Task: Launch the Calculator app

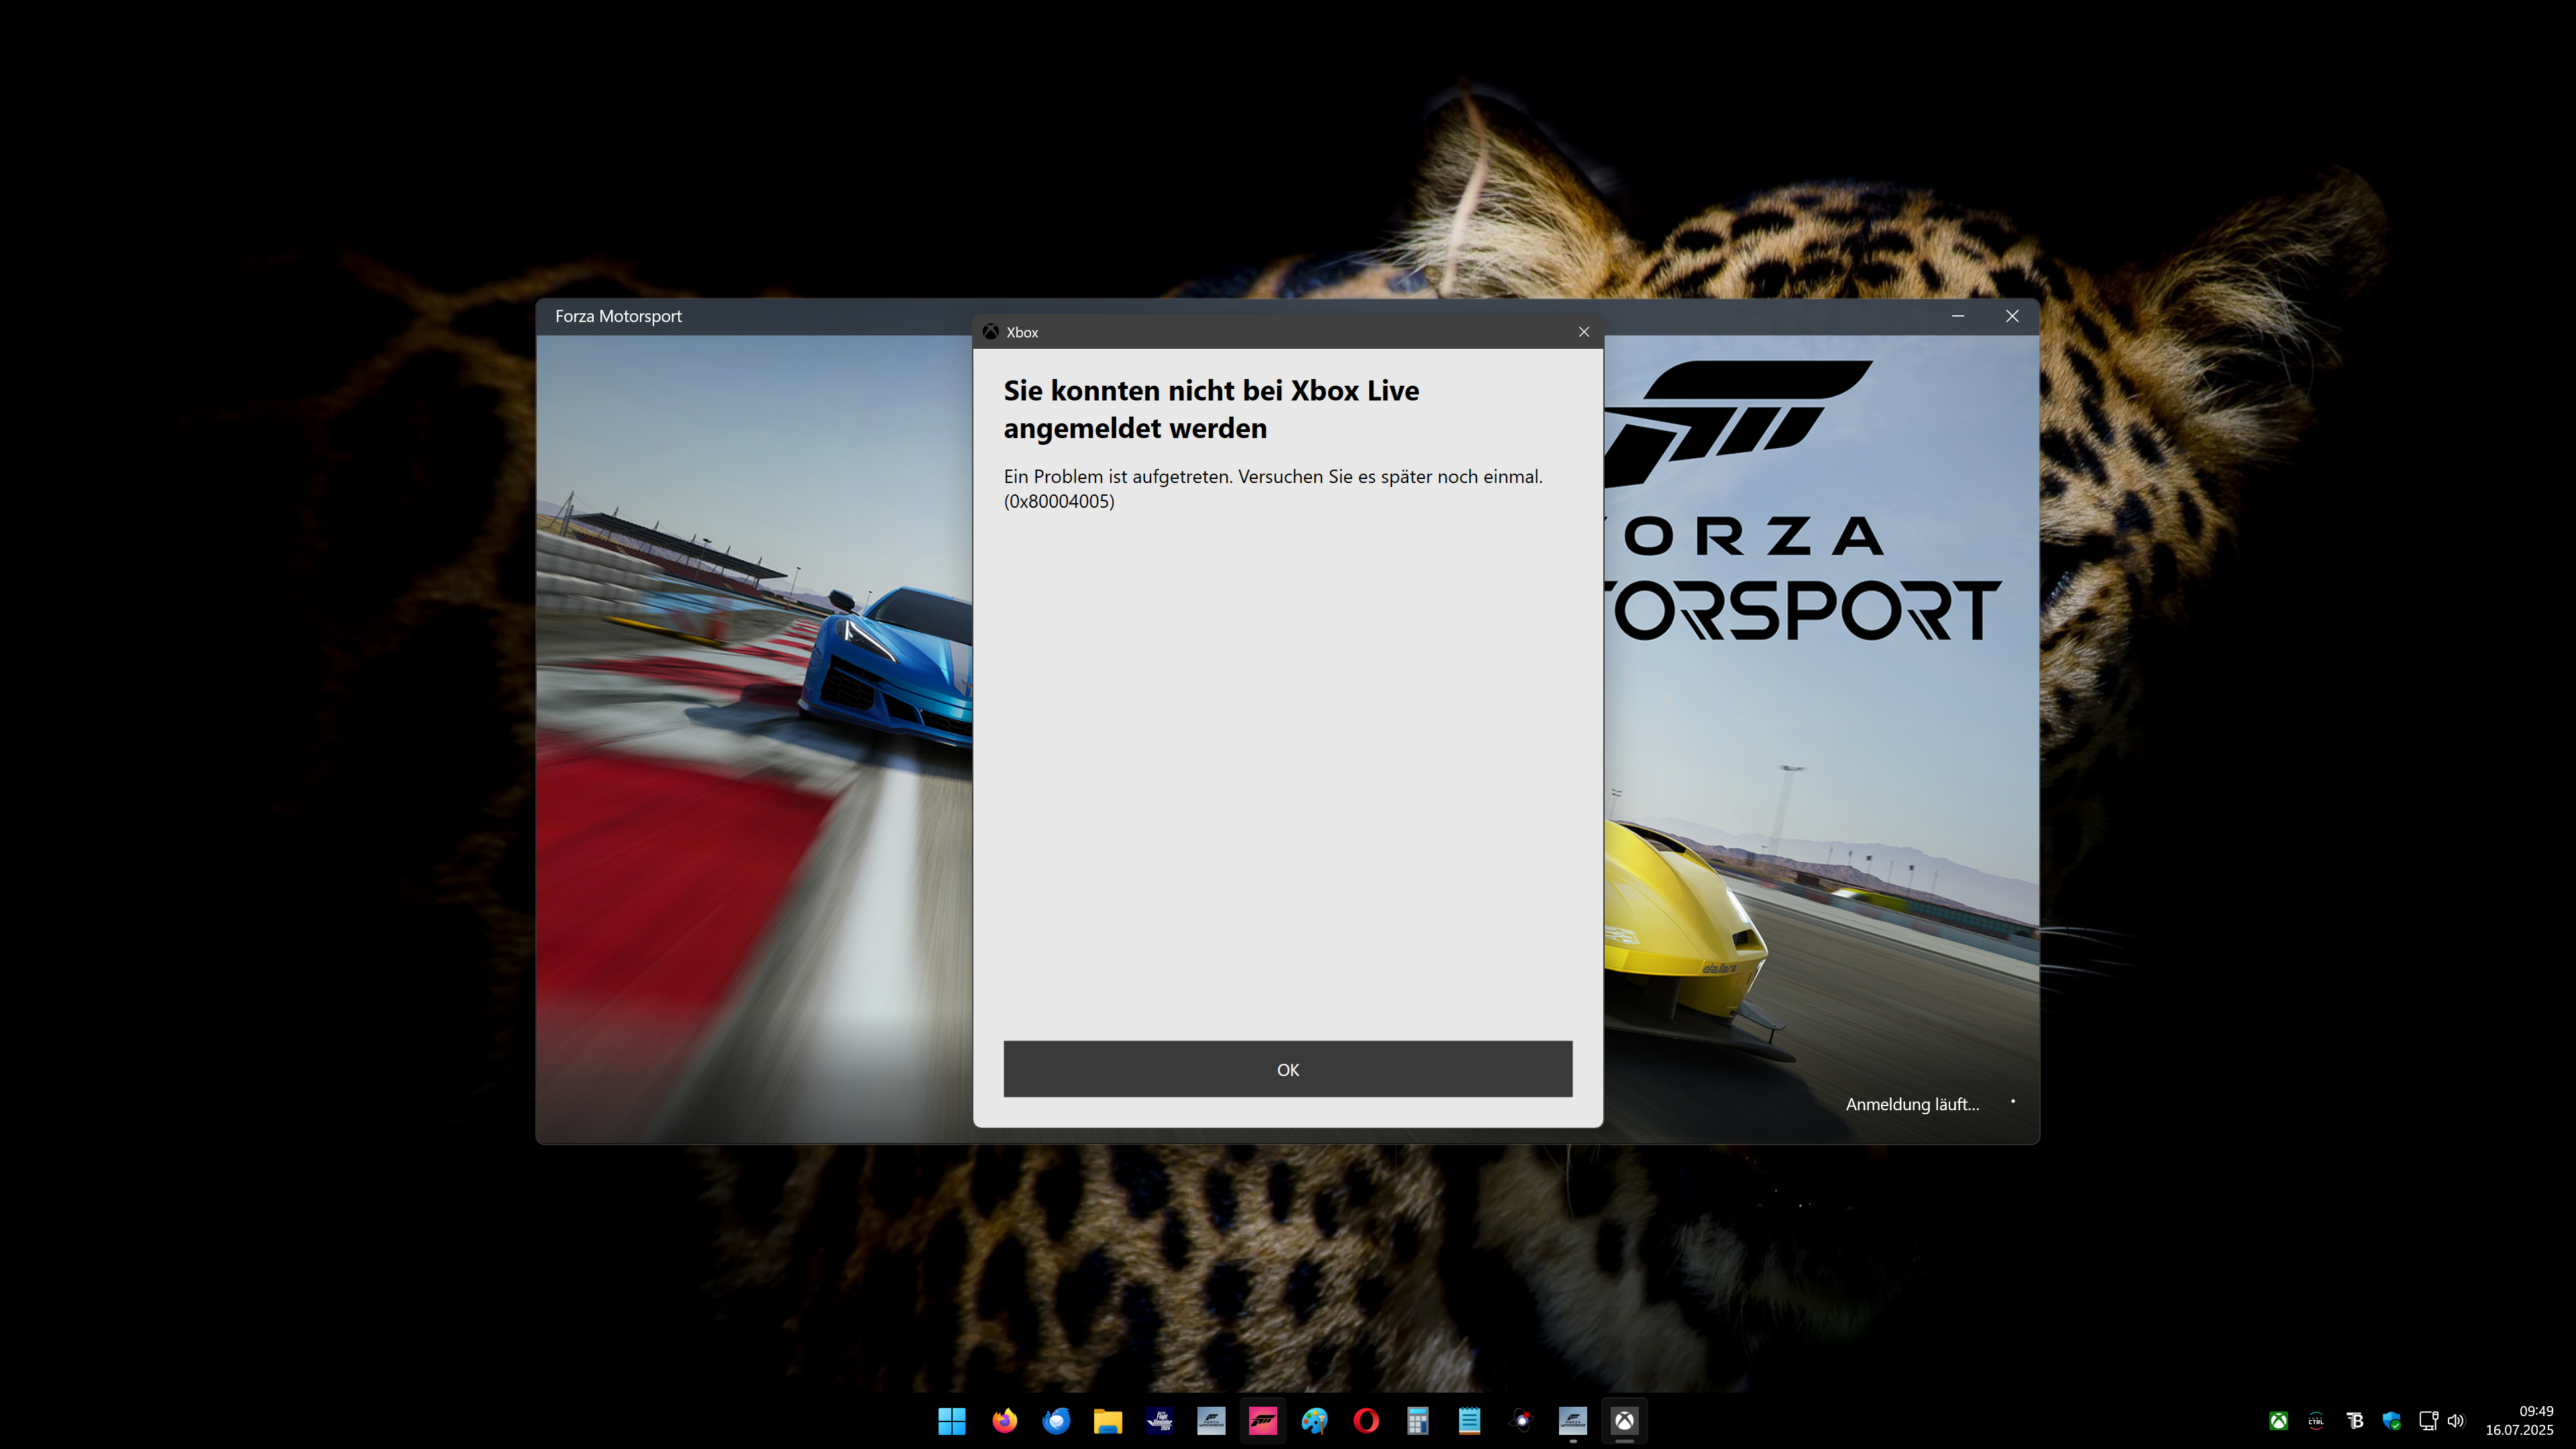Action: coord(1417,1420)
